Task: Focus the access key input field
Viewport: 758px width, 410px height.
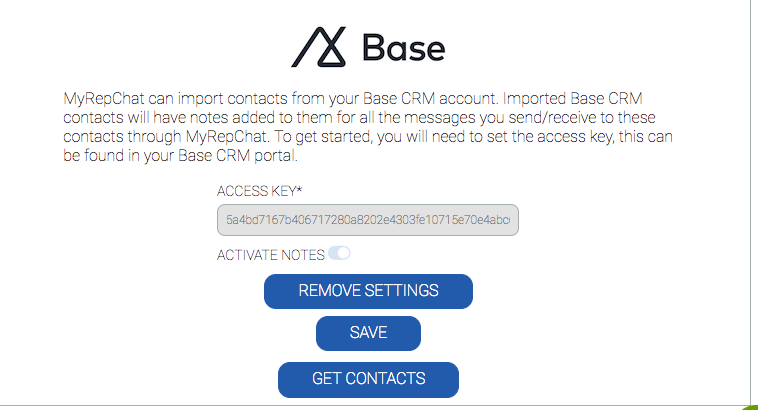Action: pyautogui.click(x=368, y=220)
